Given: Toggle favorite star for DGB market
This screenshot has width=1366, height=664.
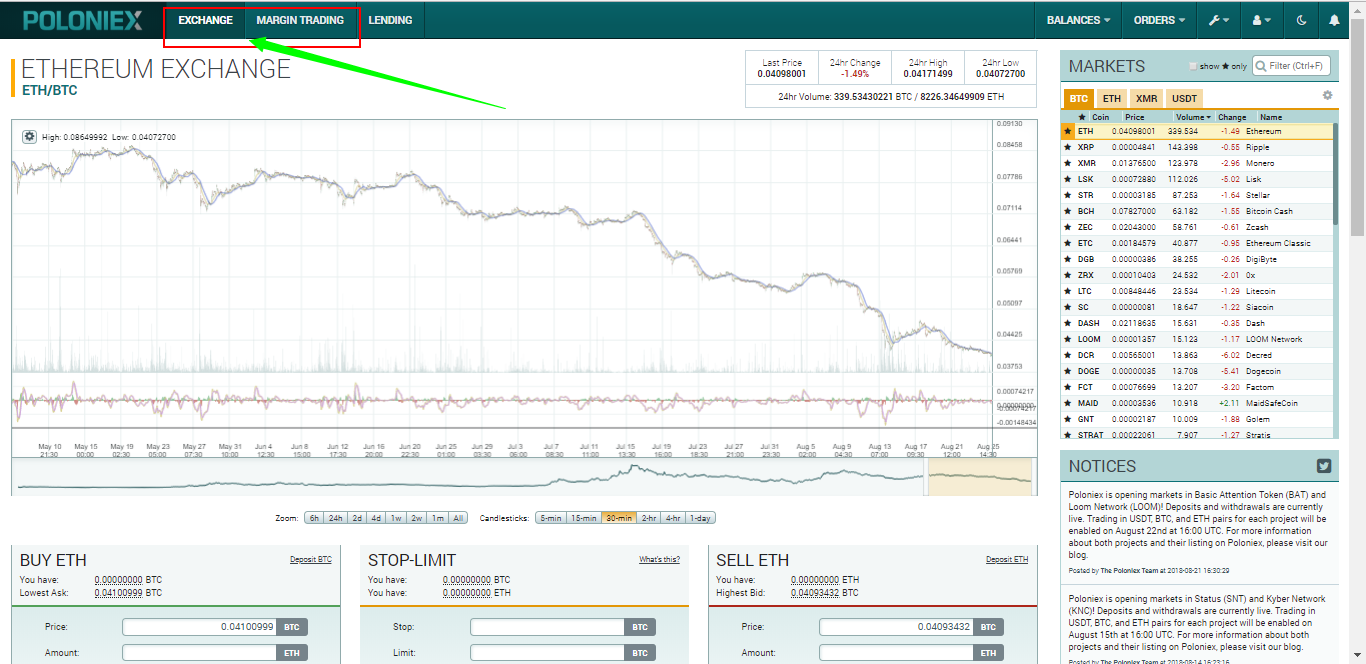Looking at the screenshot, I should coord(1068,259).
